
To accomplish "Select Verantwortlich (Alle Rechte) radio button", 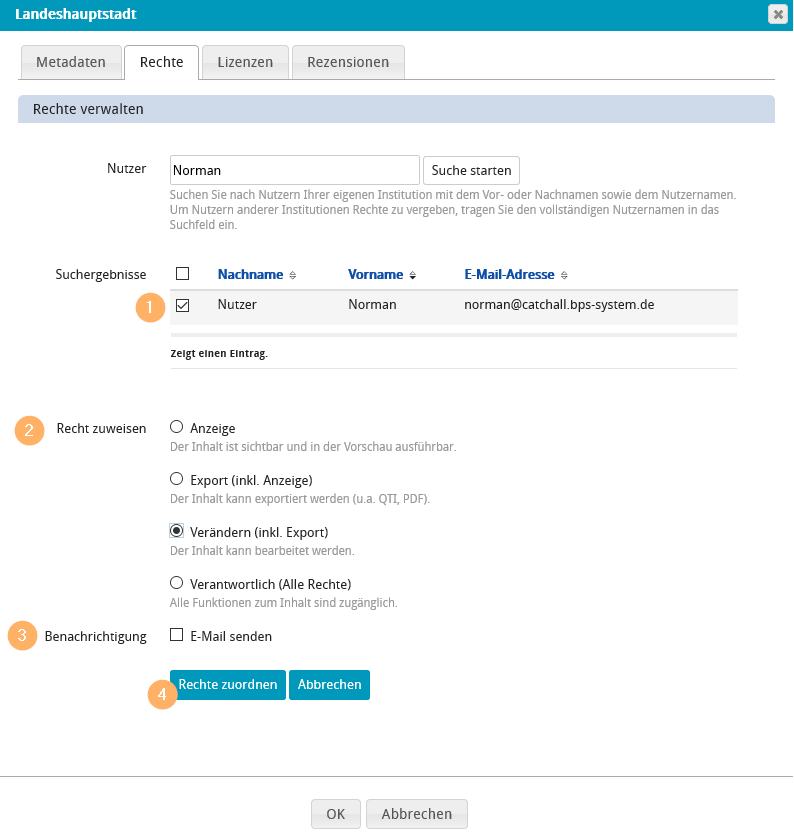I will pyautogui.click(x=177, y=583).
